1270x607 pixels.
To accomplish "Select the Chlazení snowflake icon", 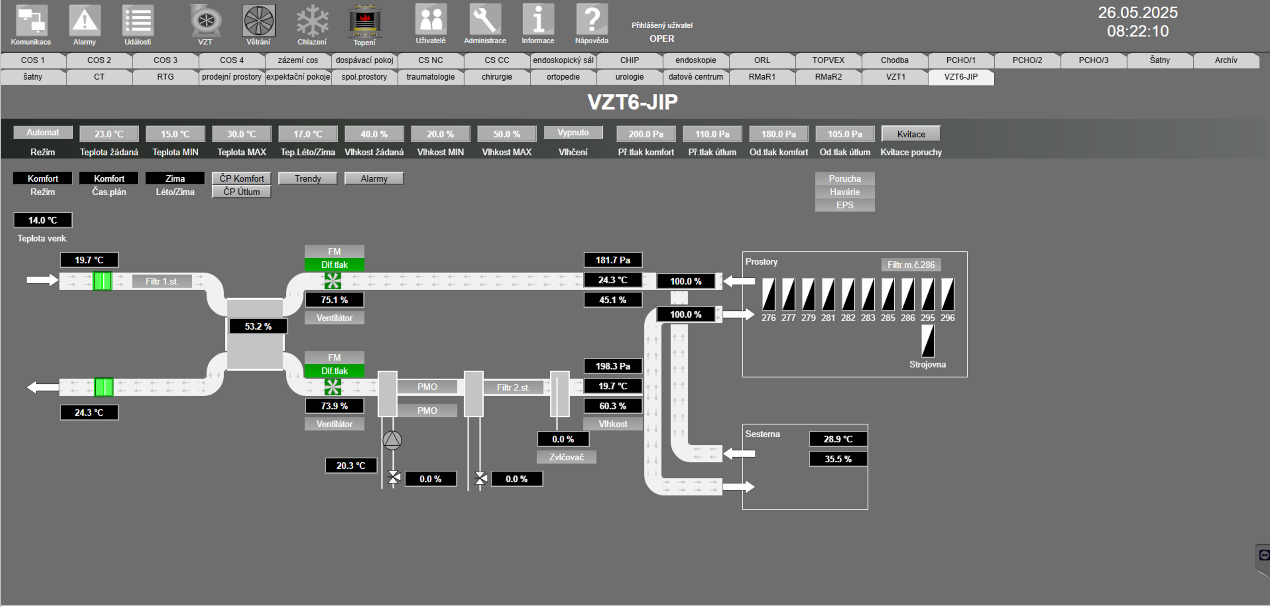I will coord(312,21).
